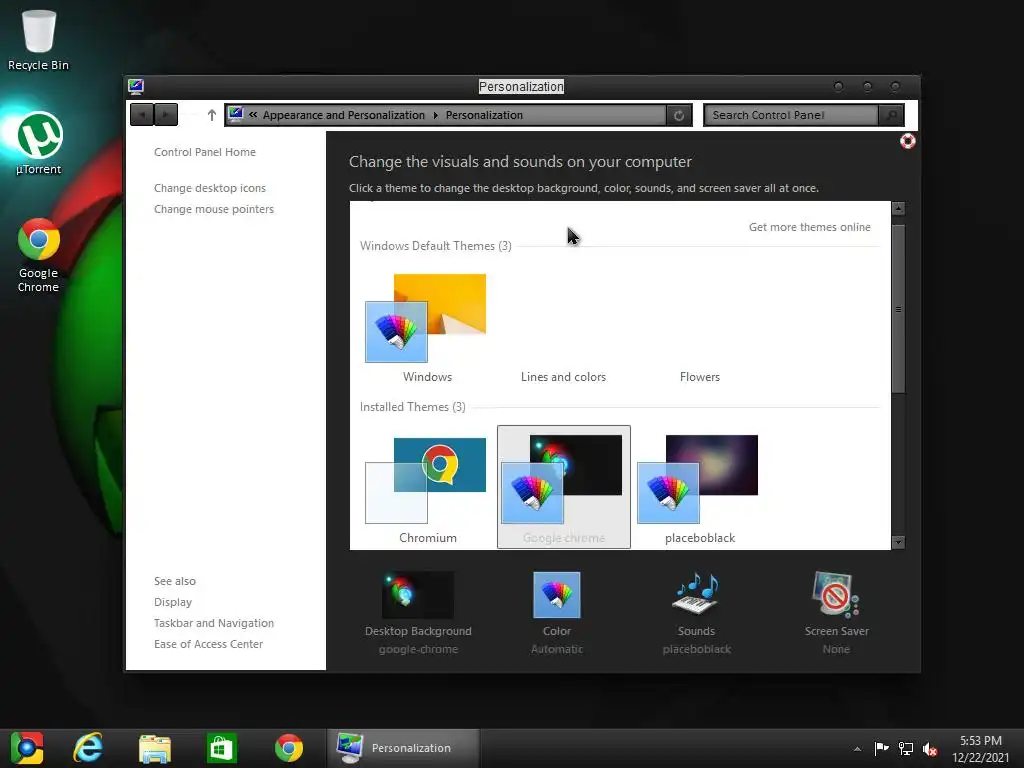The image size is (1024, 768).
Task: Open File Explorer from the taskbar
Action: (x=155, y=748)
